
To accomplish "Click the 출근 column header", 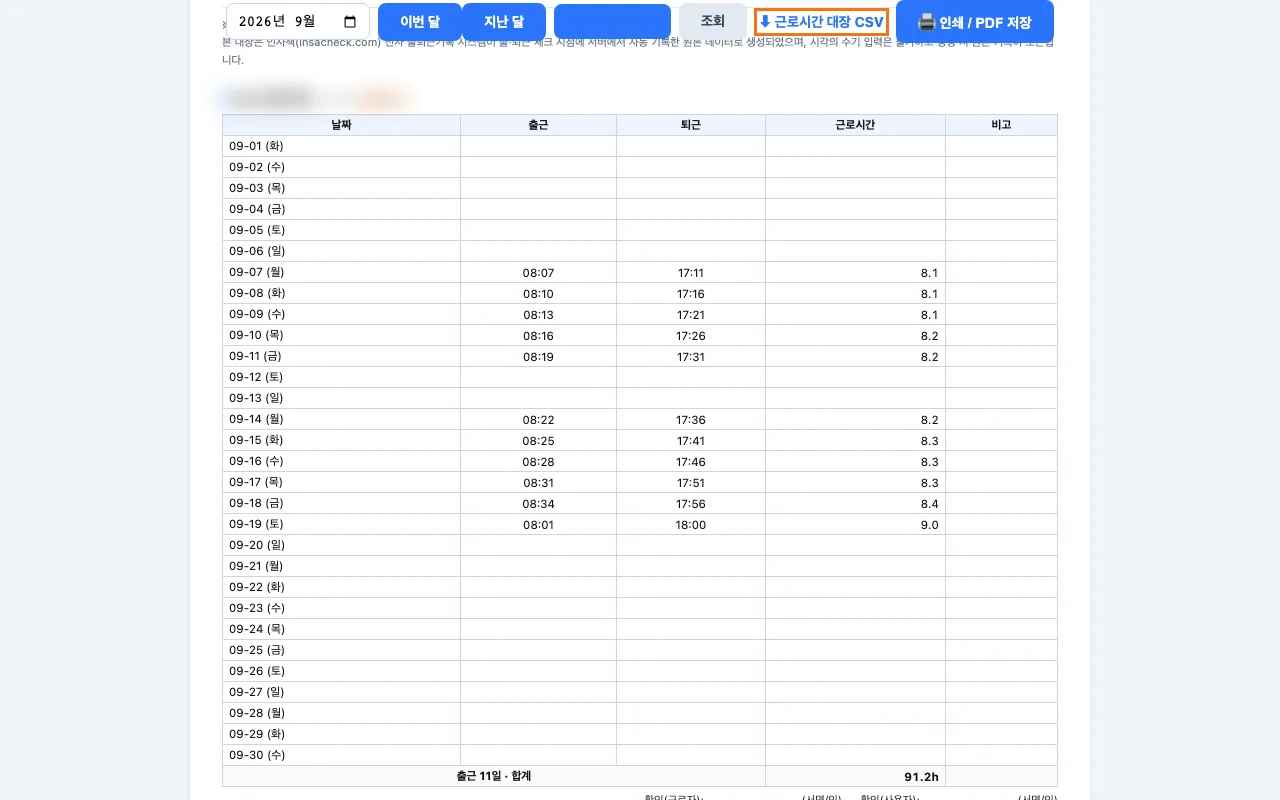I will tap(538, 125).
